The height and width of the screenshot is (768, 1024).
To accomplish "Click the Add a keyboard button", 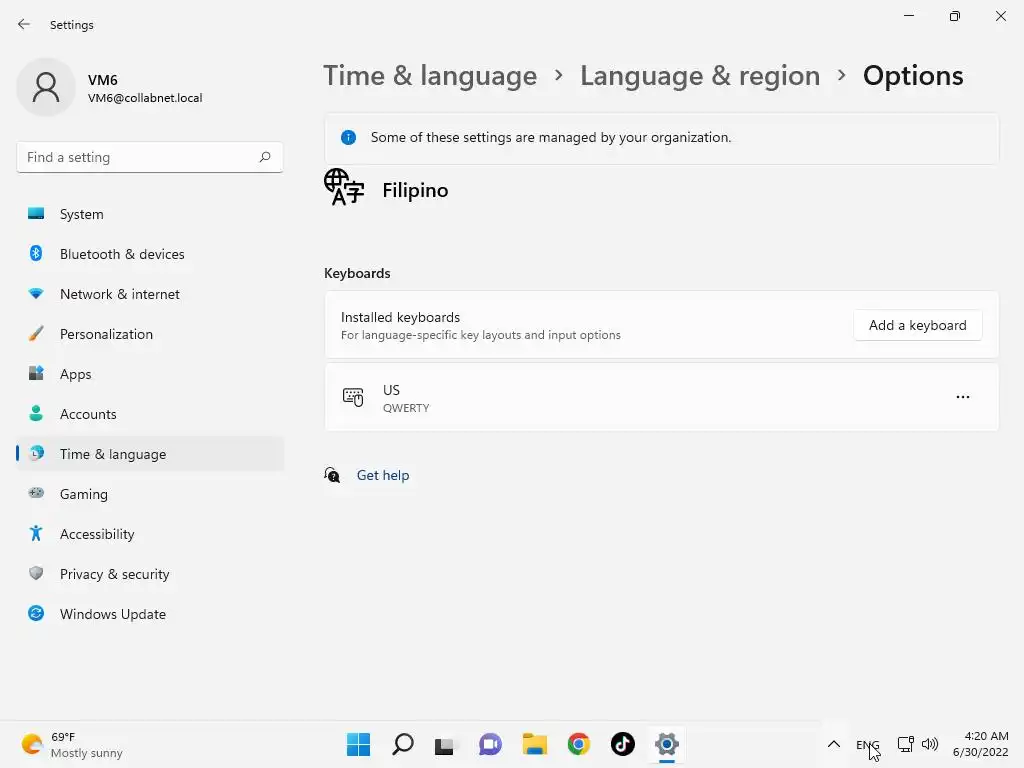I will click(x=917, y=325).
